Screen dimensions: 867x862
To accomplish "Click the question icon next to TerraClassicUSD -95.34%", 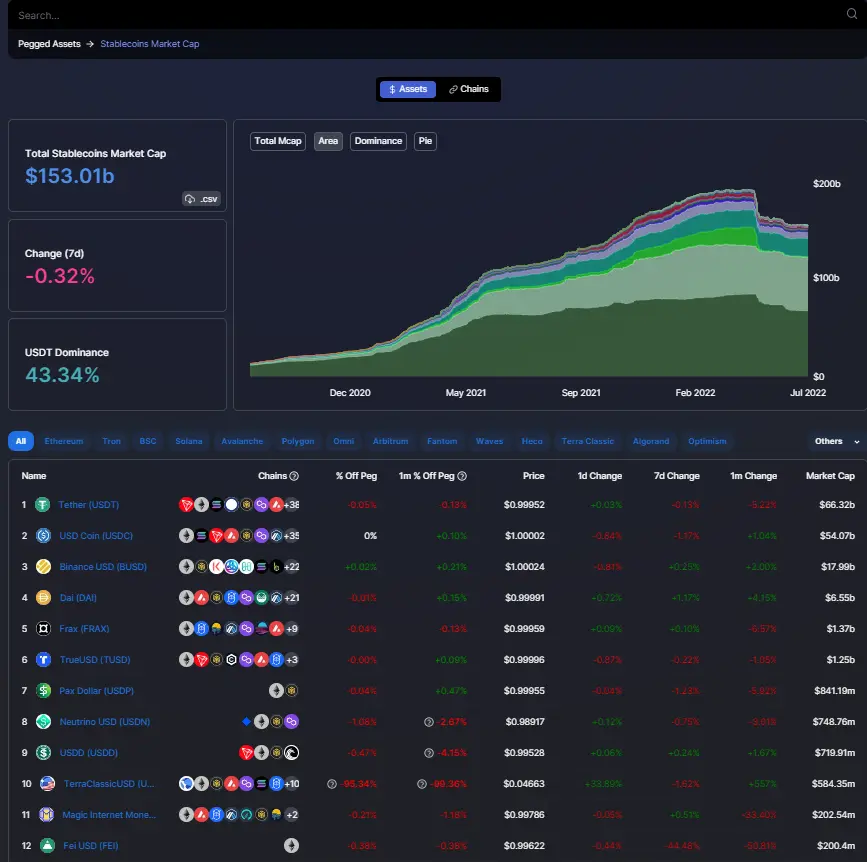I will pos(332,784).
